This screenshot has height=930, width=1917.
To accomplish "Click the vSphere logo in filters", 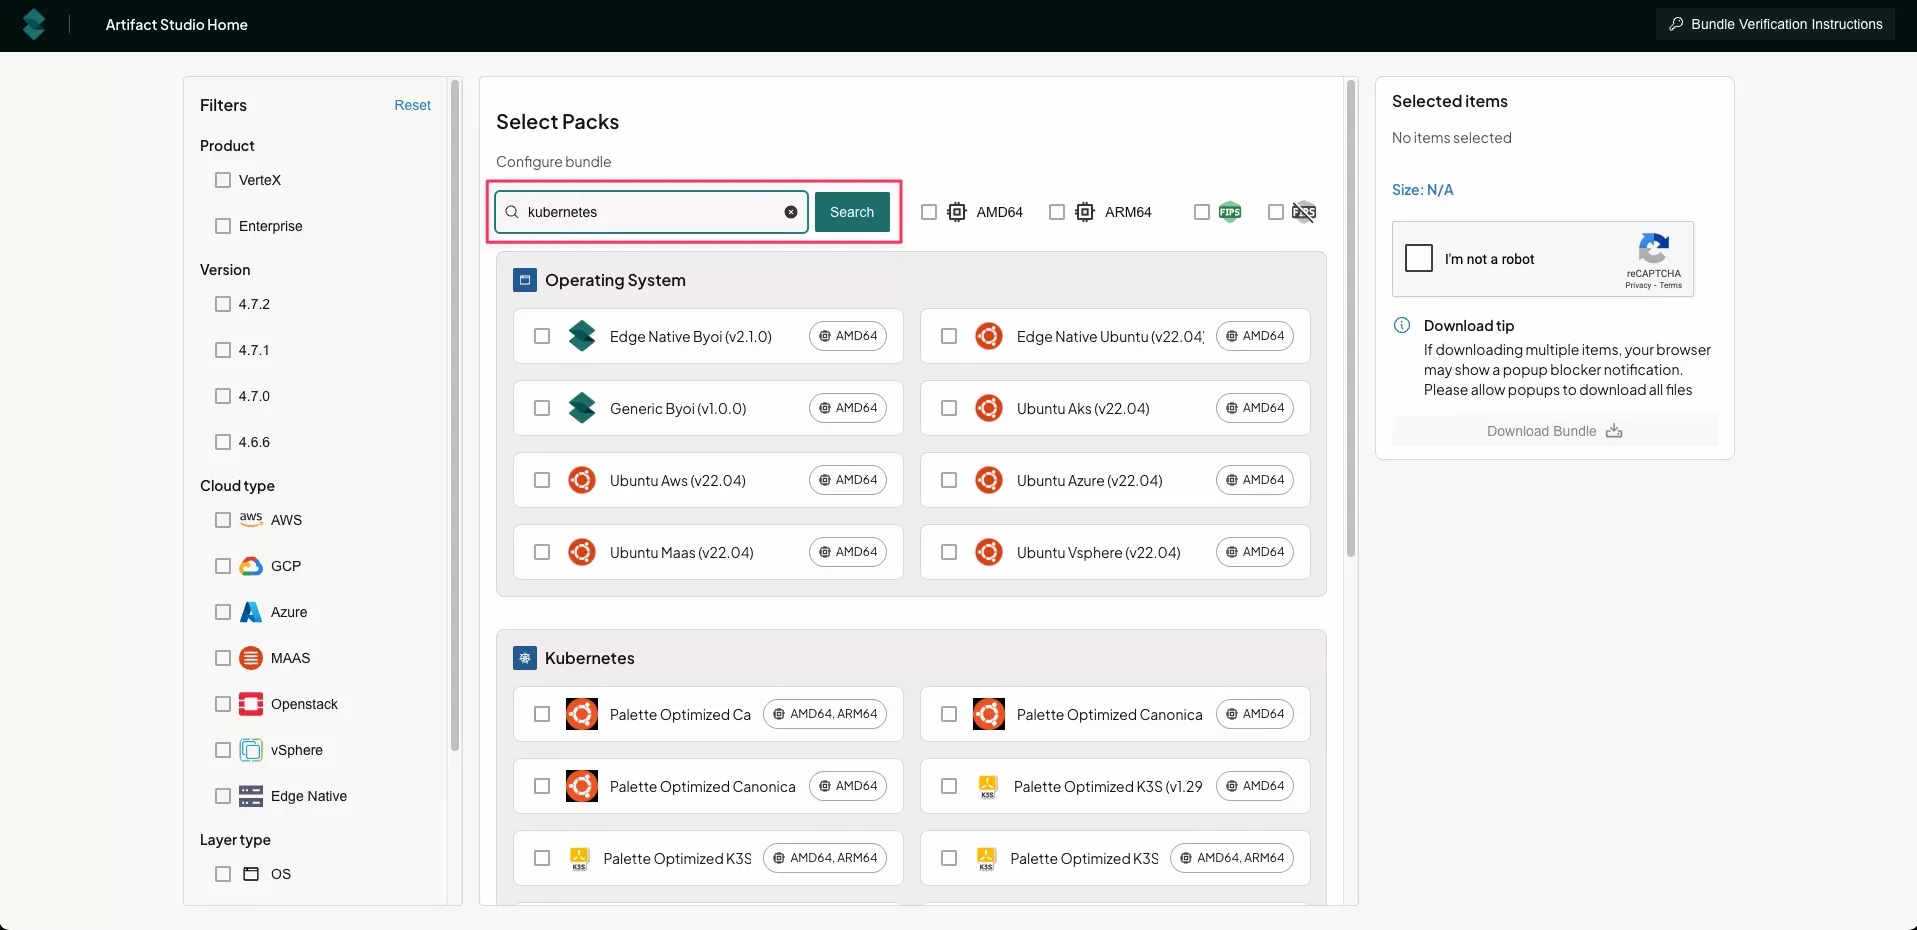I will 251,750.
